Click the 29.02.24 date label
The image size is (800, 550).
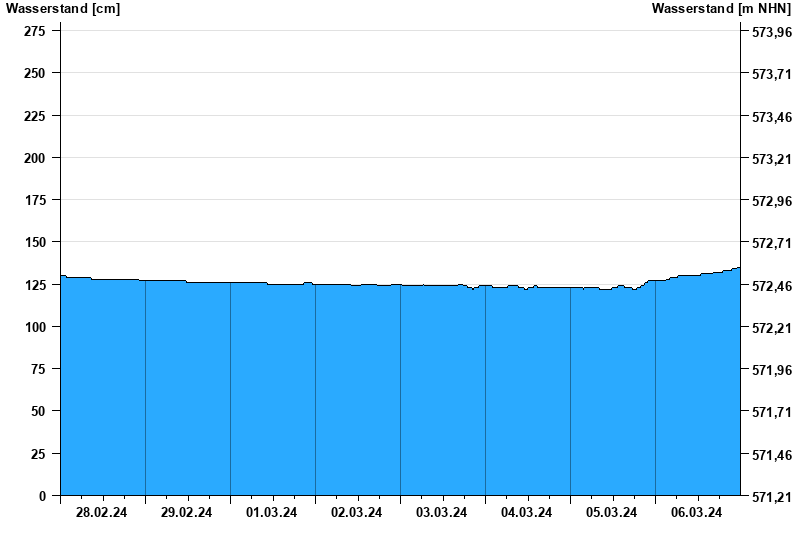187,513
